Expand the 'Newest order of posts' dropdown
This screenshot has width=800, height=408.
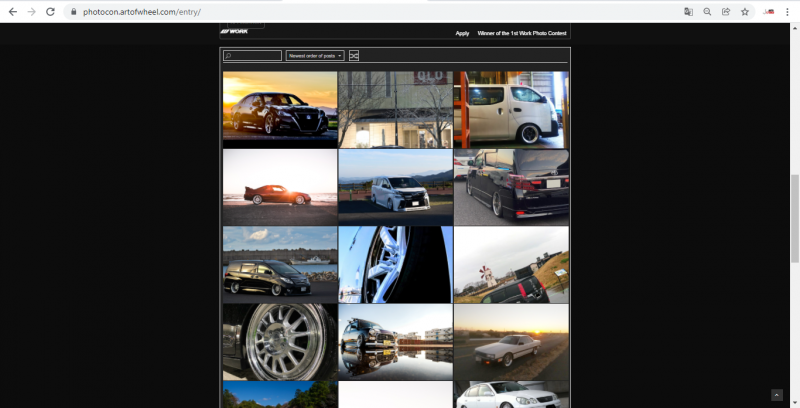(315, 56)
